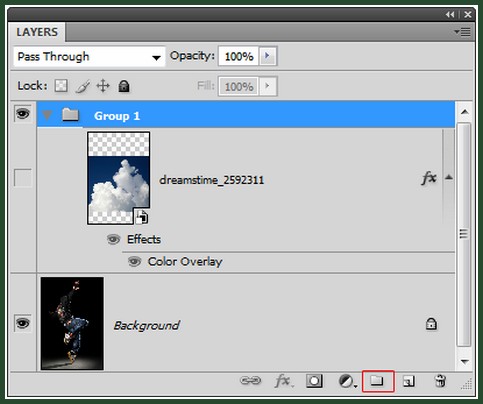Viewport: 483px width, 404px height.
Task: Lock image pixels brush icon
Action: tap(83, 86)
